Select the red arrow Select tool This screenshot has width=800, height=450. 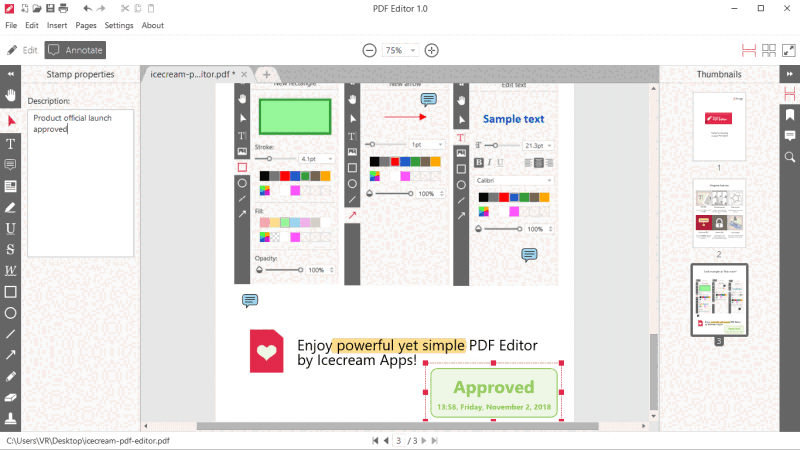[x=11, y=121]
